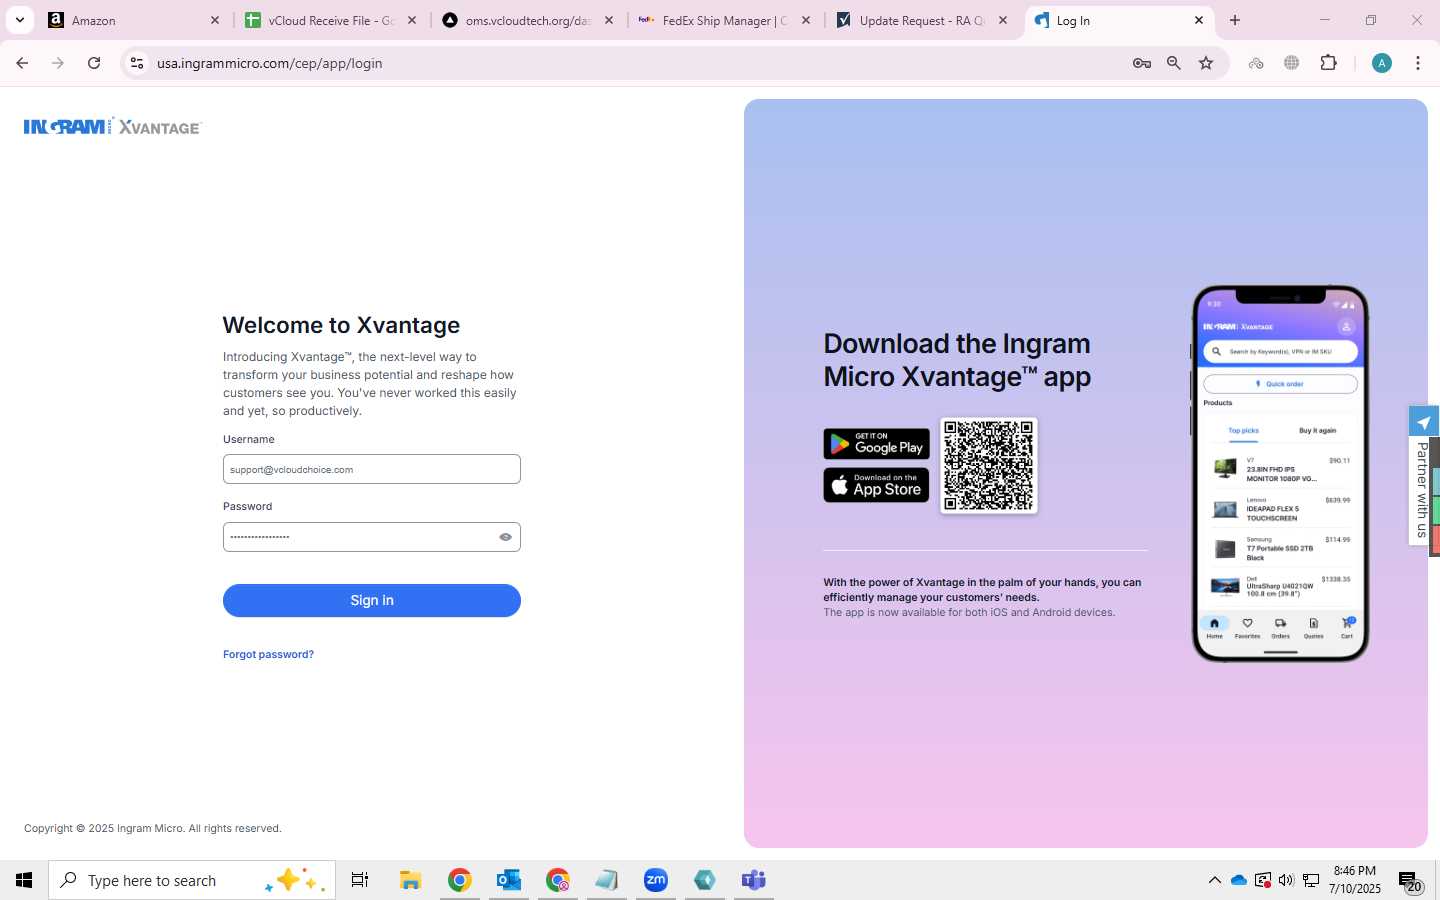This screenshot has width=1440, height=900.
Task: Click the Download the Ingram Micro Xvantage app heading
Action: point(957,360)
